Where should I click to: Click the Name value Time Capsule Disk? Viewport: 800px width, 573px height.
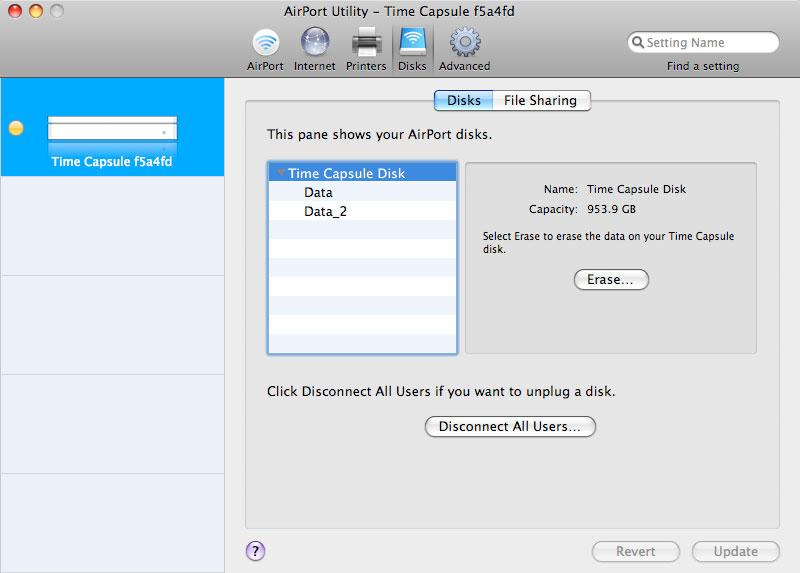tap(636, 189)
